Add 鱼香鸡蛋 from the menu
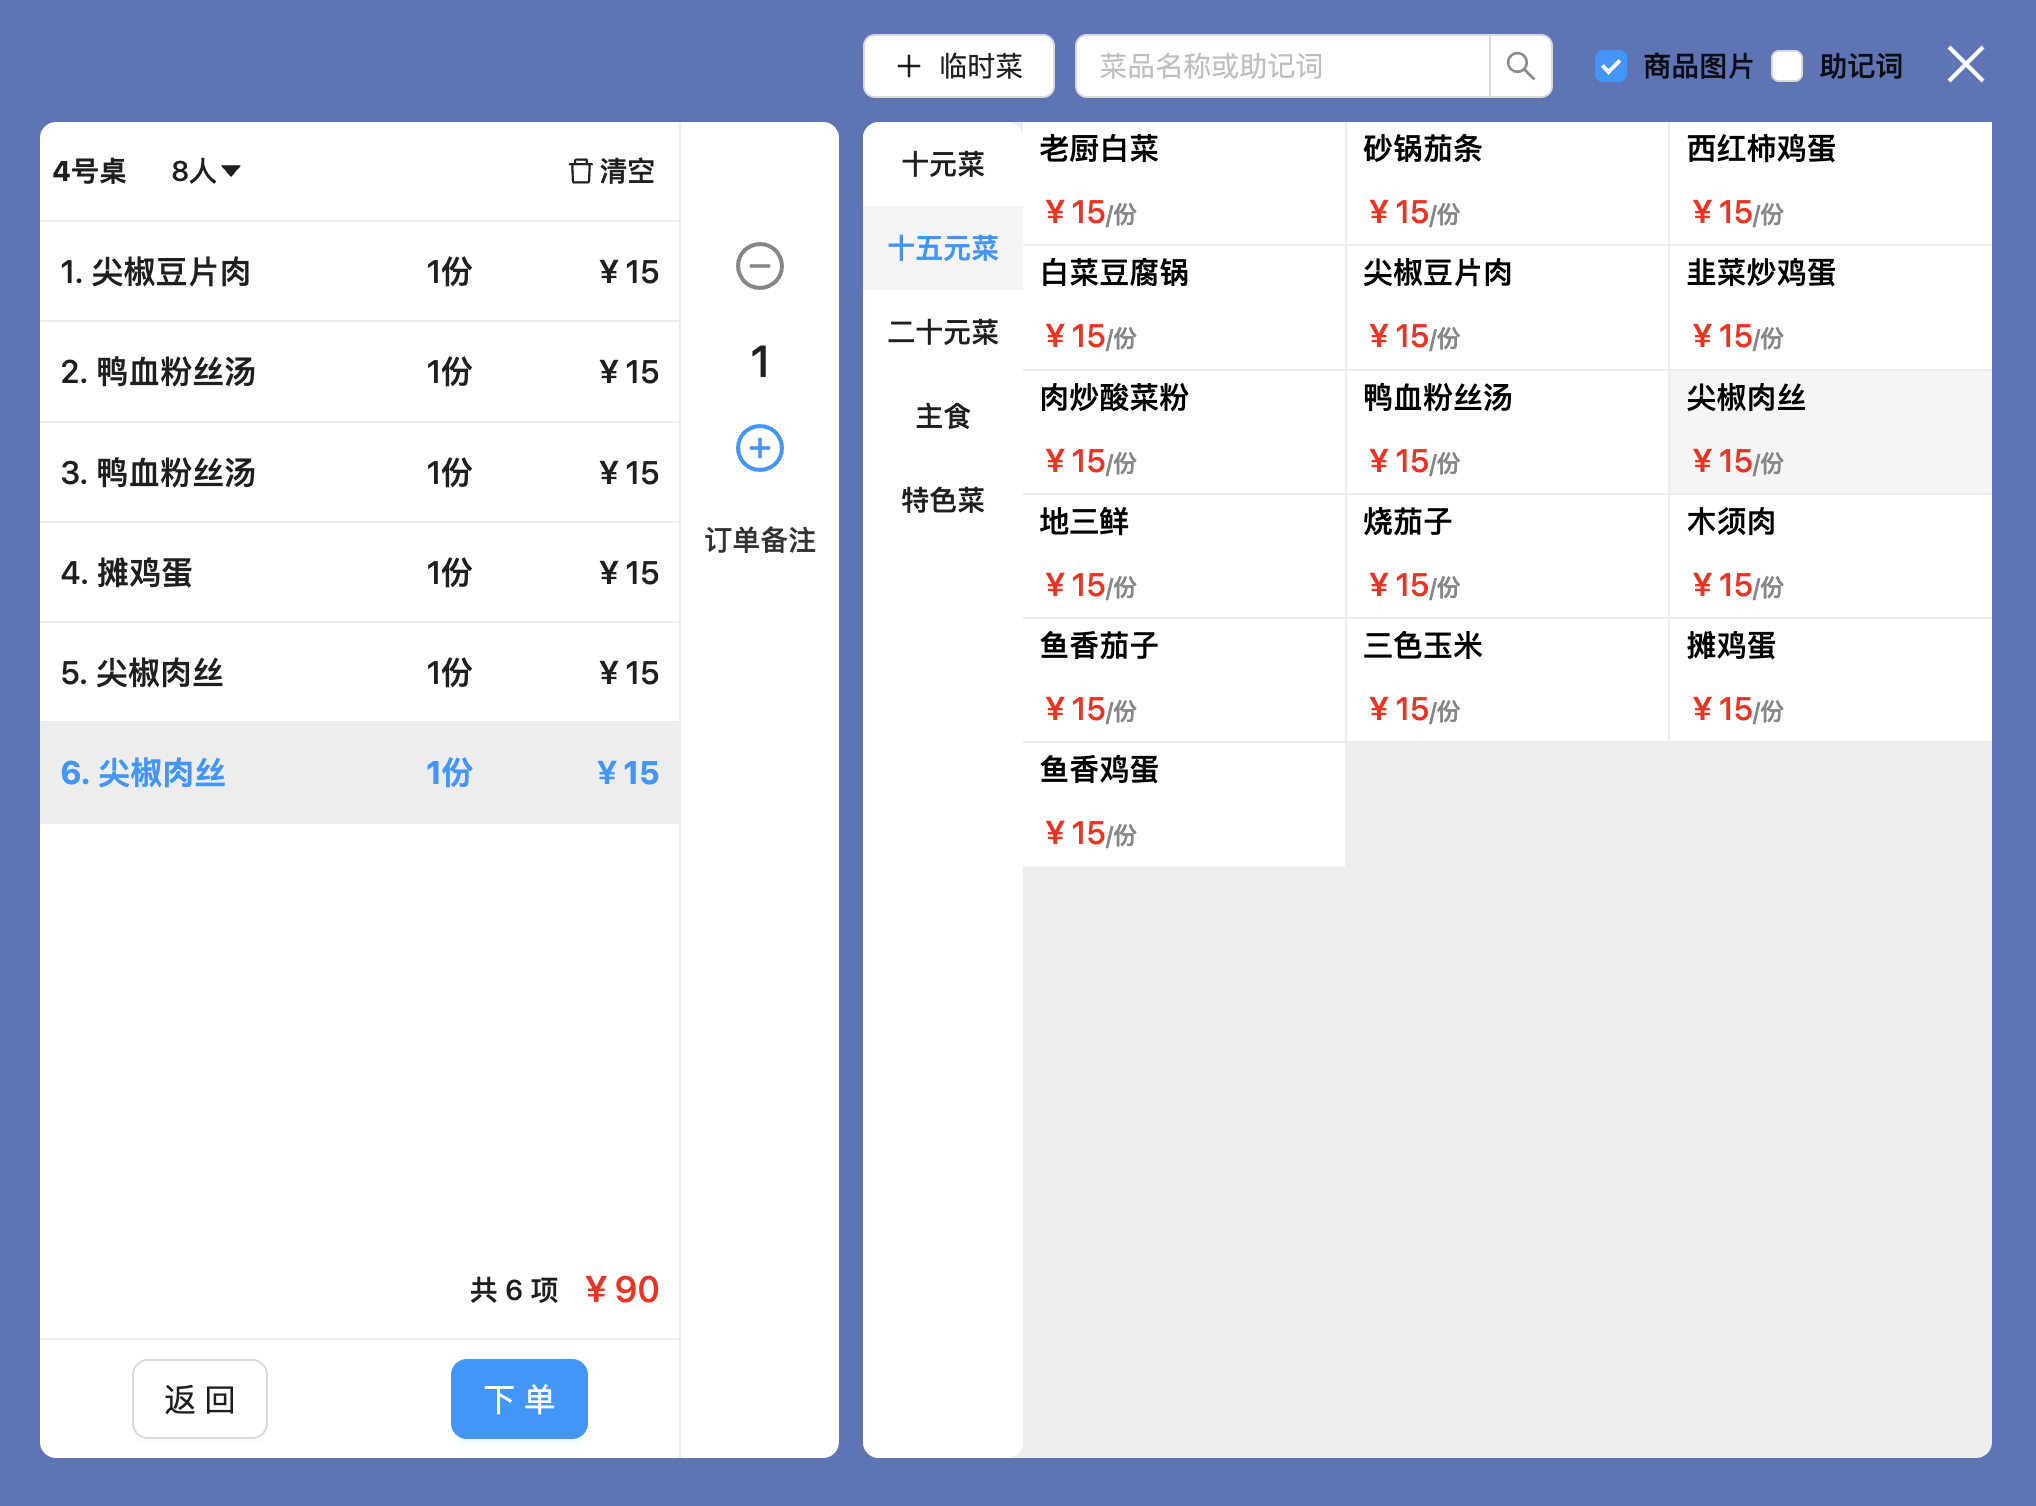Image resolution: width=2036 pixels, height=1506 pixels. (x=1183, y=803)
